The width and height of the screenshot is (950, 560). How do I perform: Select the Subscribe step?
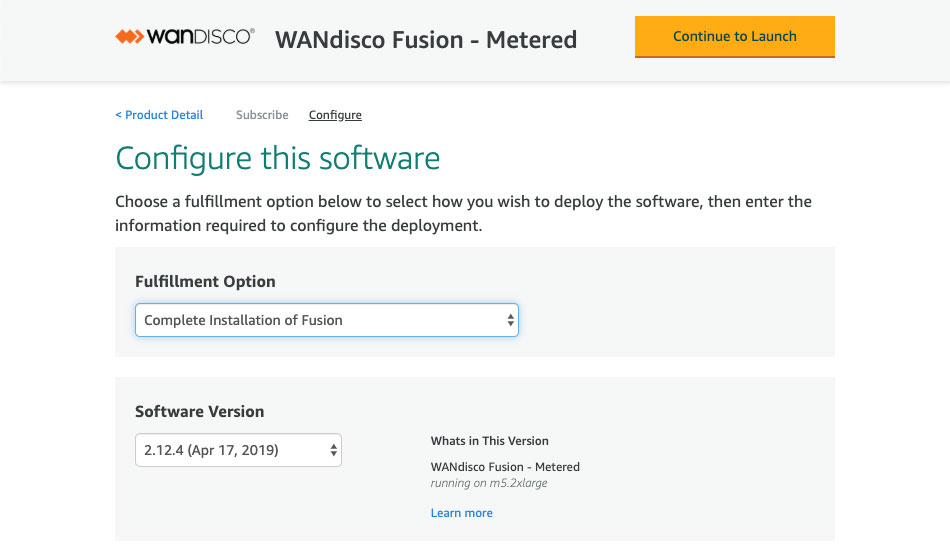coord(262,115)
